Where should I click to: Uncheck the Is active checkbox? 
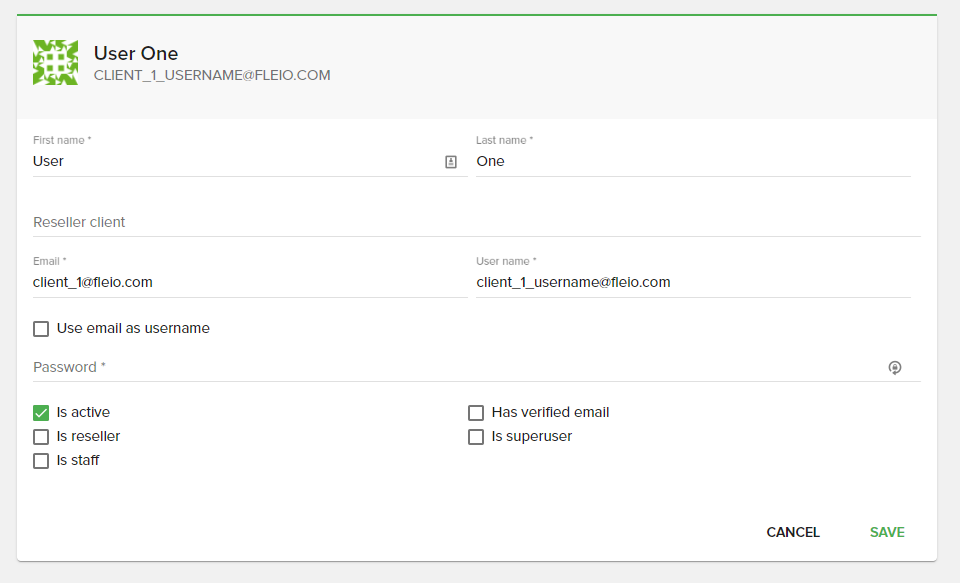point(41,413)
